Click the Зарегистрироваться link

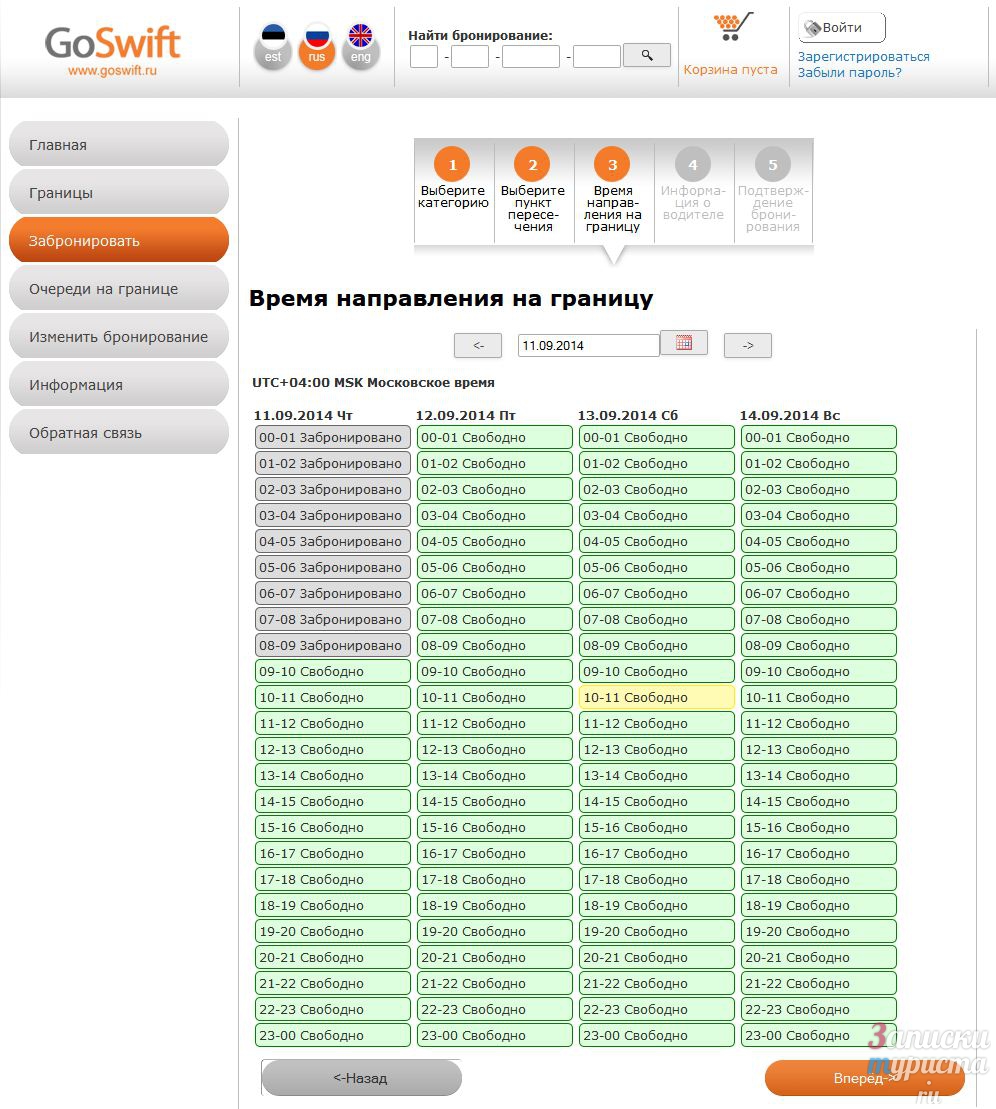(x=863, y=57)
